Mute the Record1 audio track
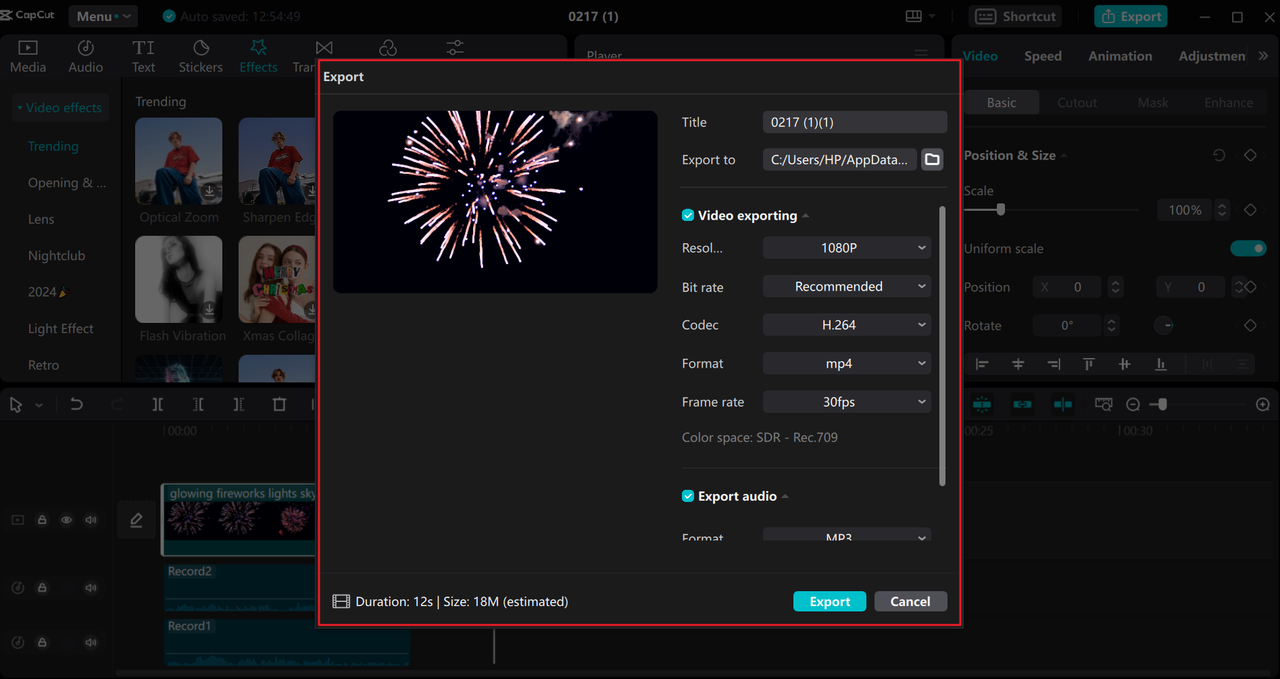Image resolution: width=1280 pixels, height=679 pixels. [x=91, y=642]
